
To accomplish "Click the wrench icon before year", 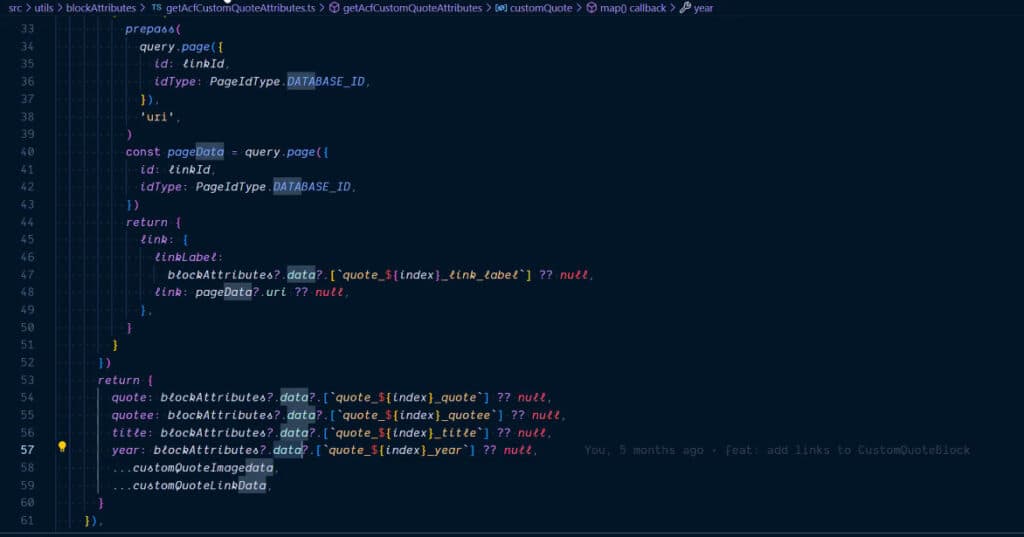I will tap(685, 8).
